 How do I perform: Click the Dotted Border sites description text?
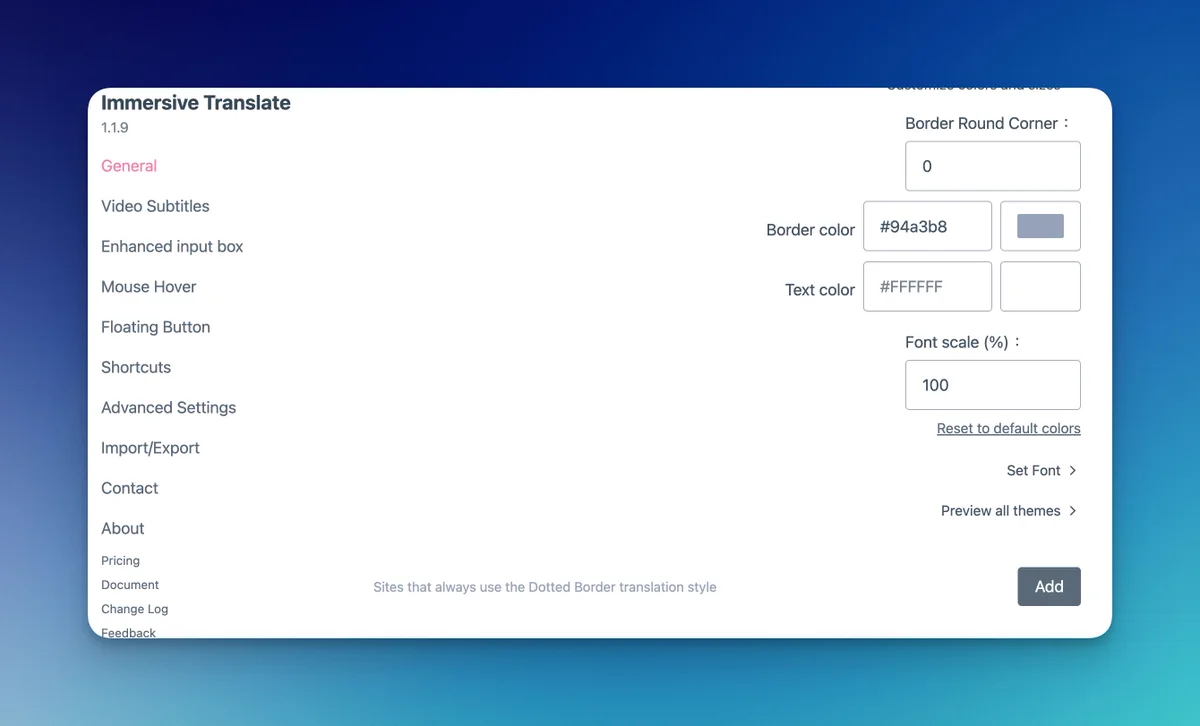click(545, 587)
